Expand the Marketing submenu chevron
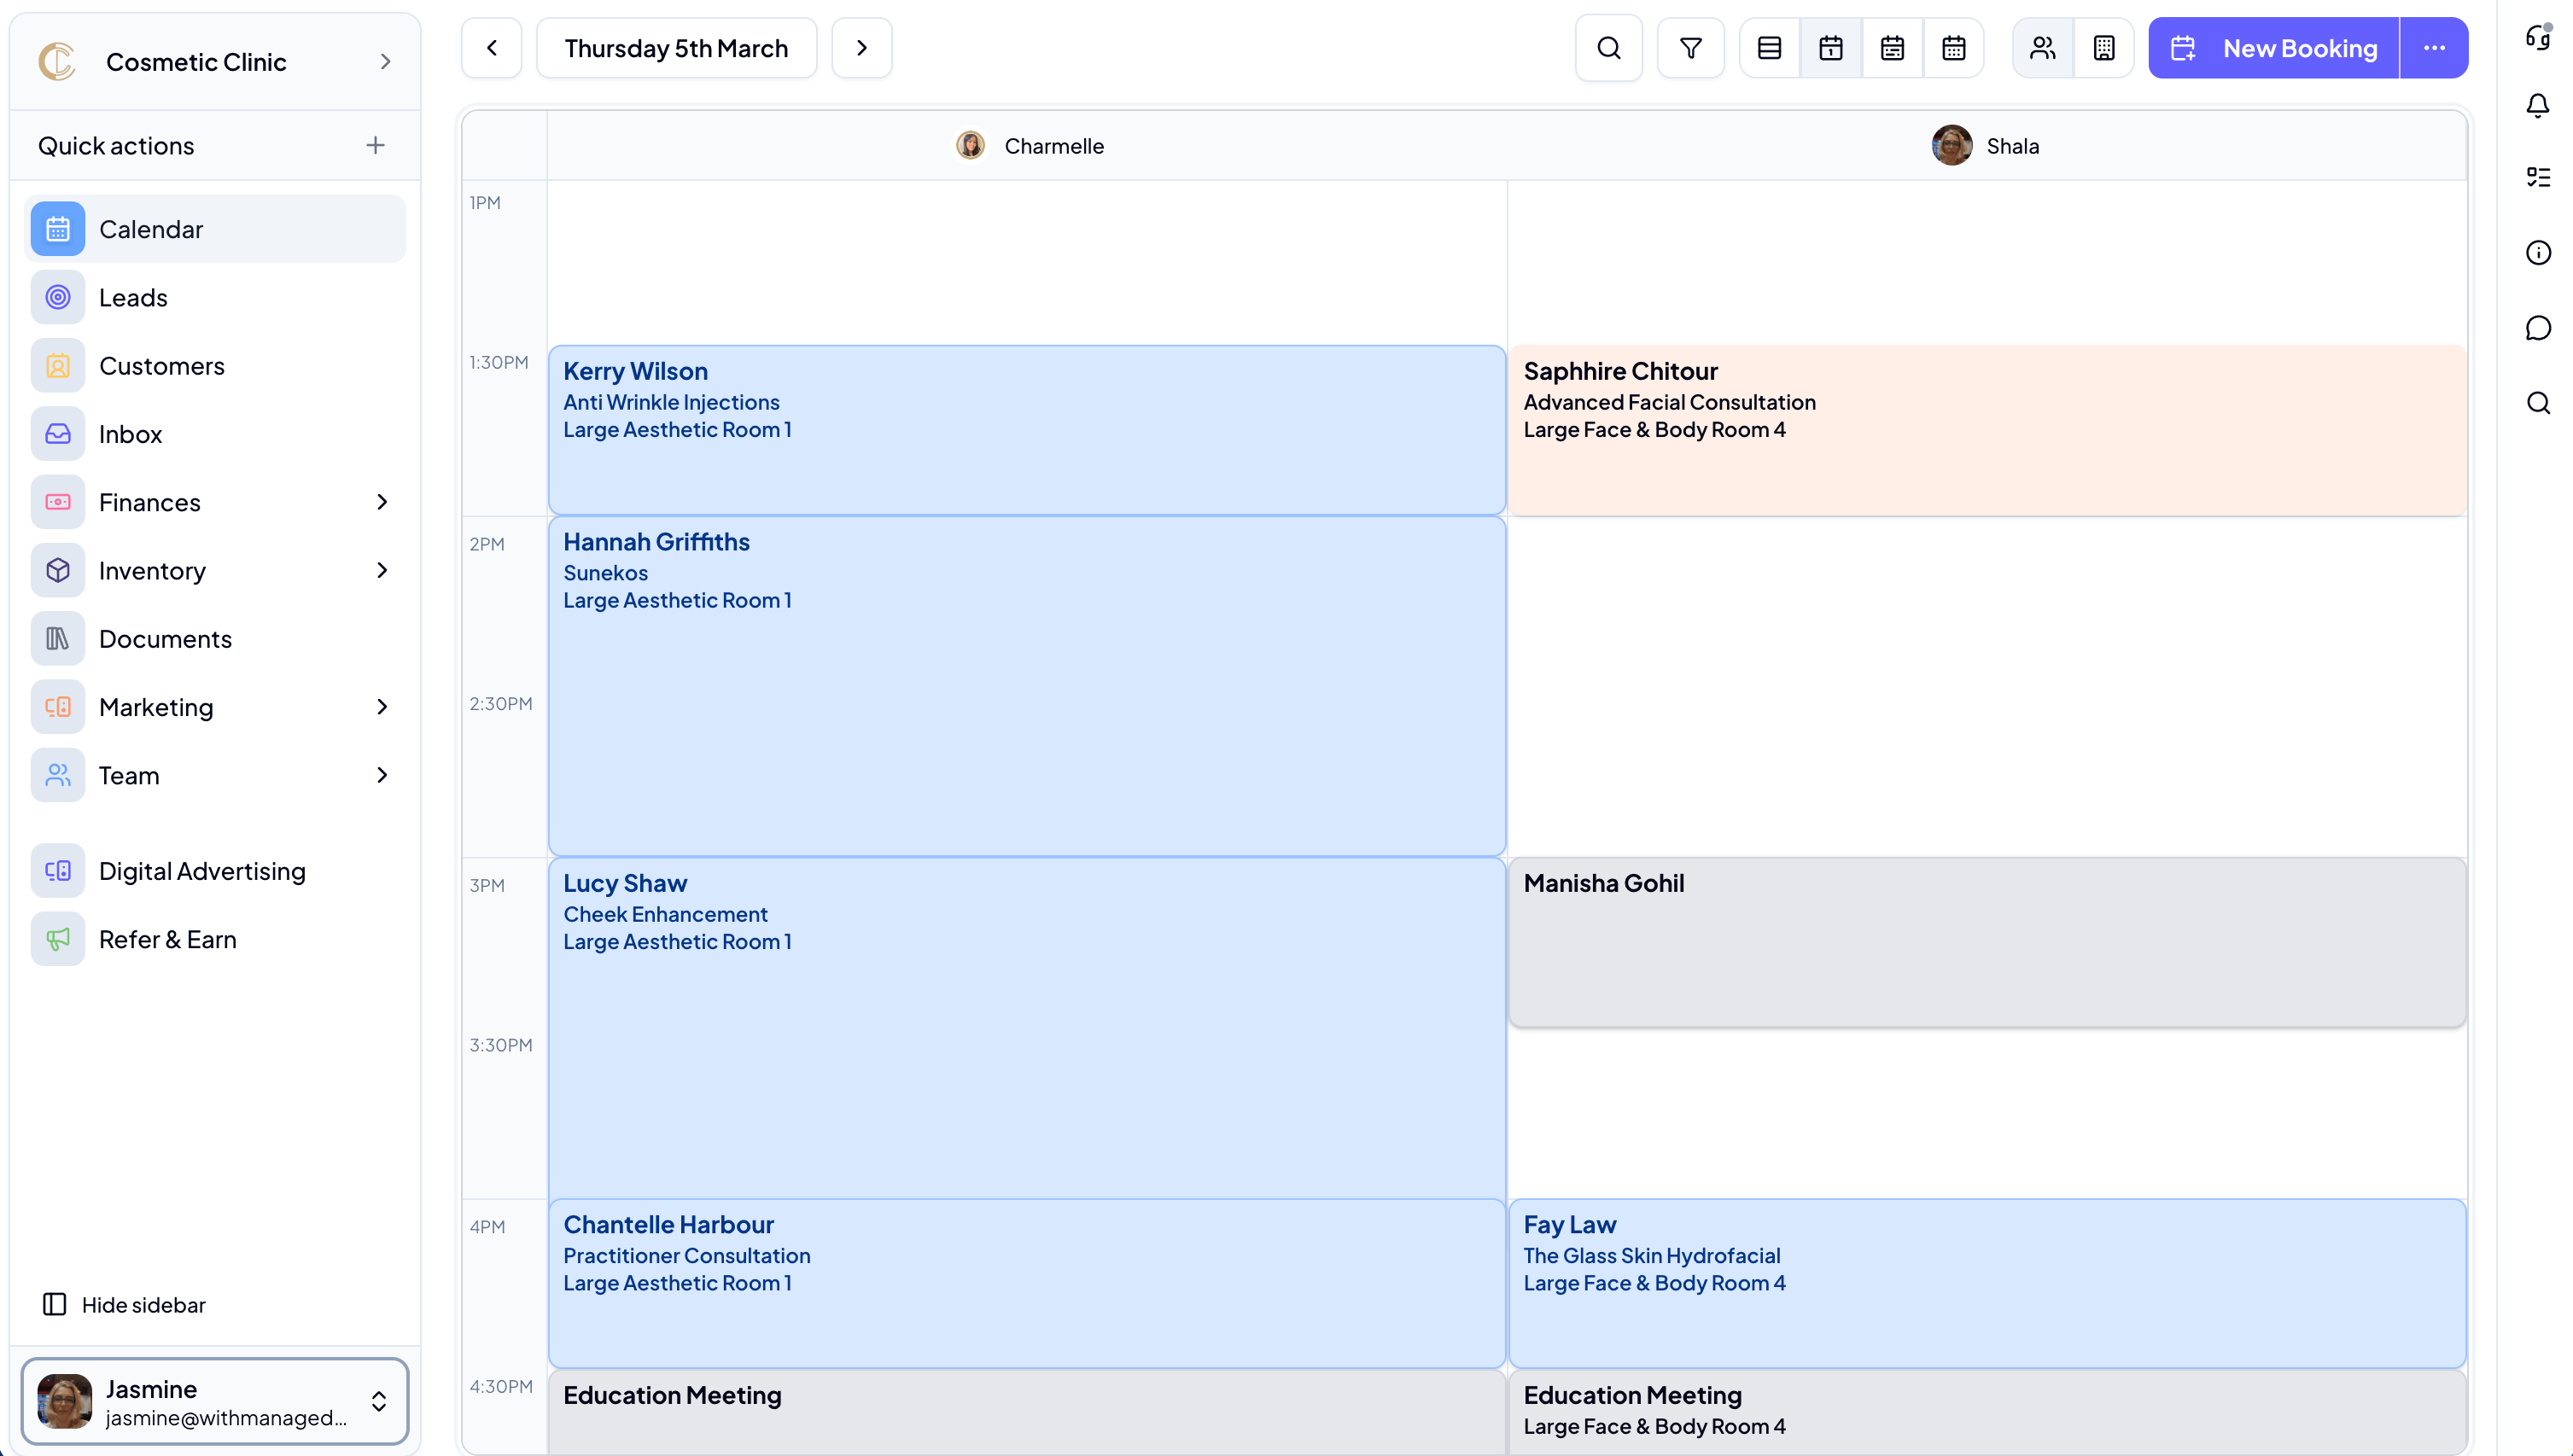Viewport: 2573px width, 1456px height. [x=382, y=707]
